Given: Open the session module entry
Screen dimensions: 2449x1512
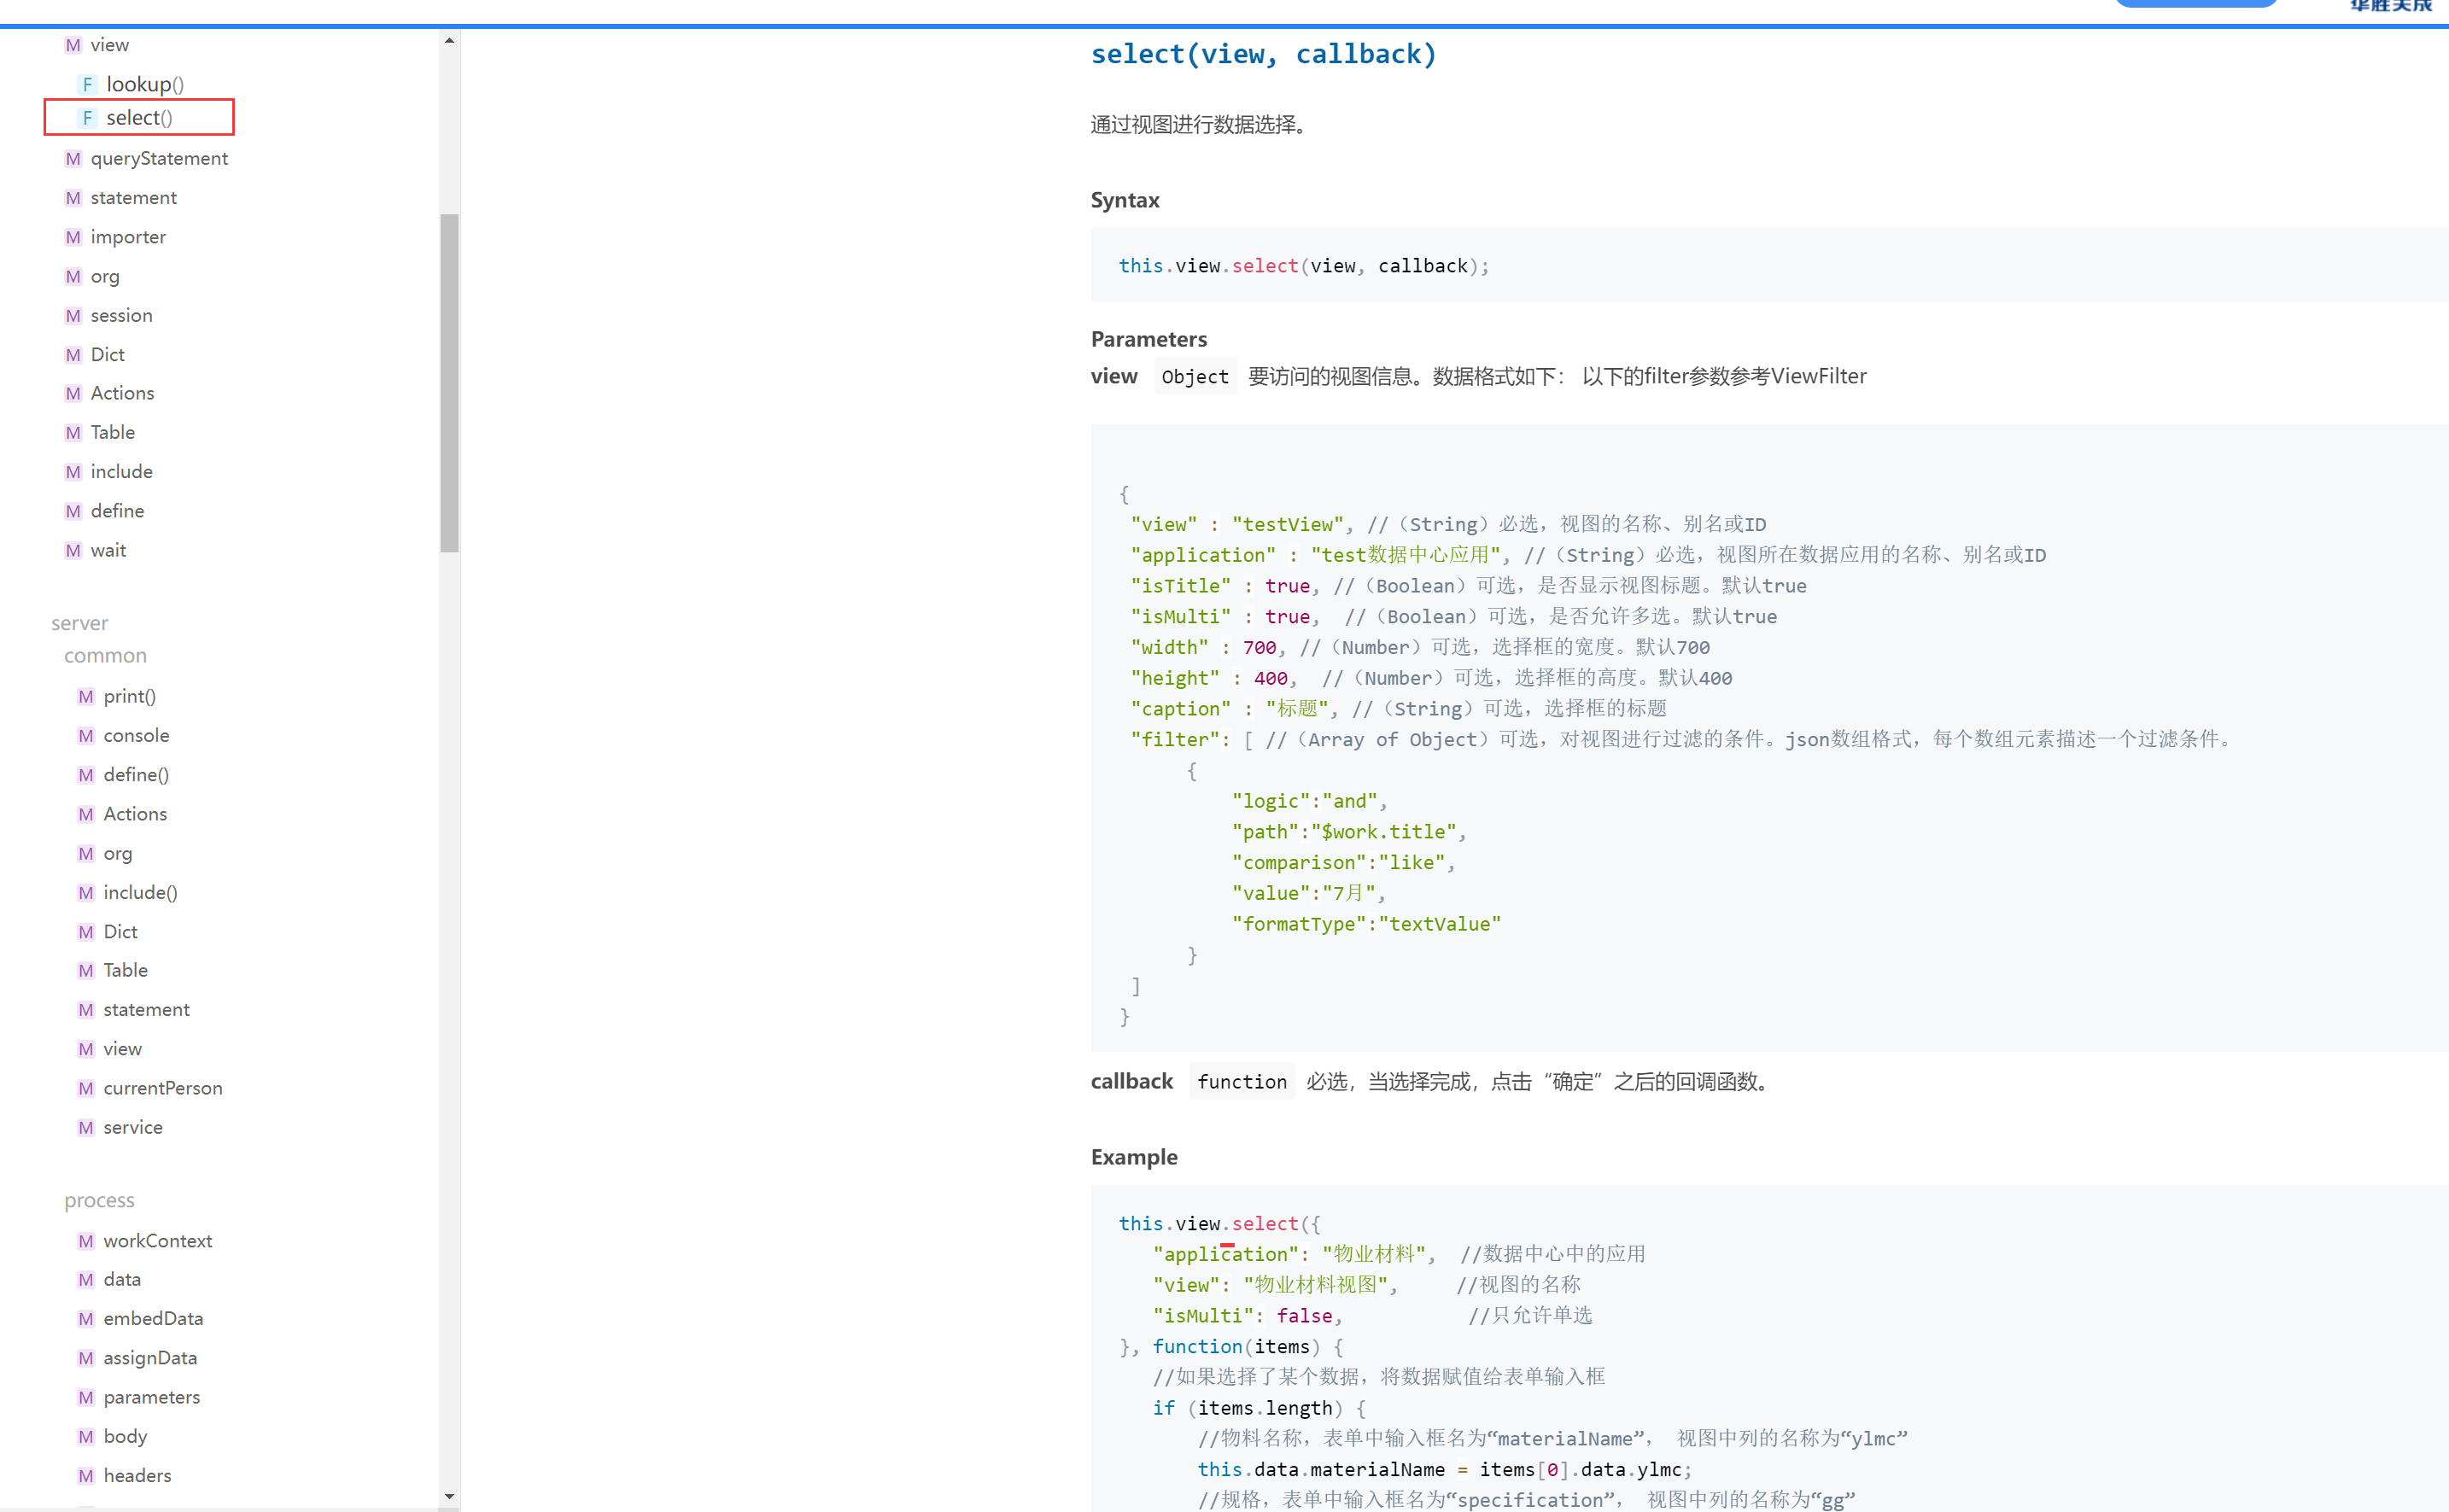Looking at the screenshot, I should coord(121,316).
